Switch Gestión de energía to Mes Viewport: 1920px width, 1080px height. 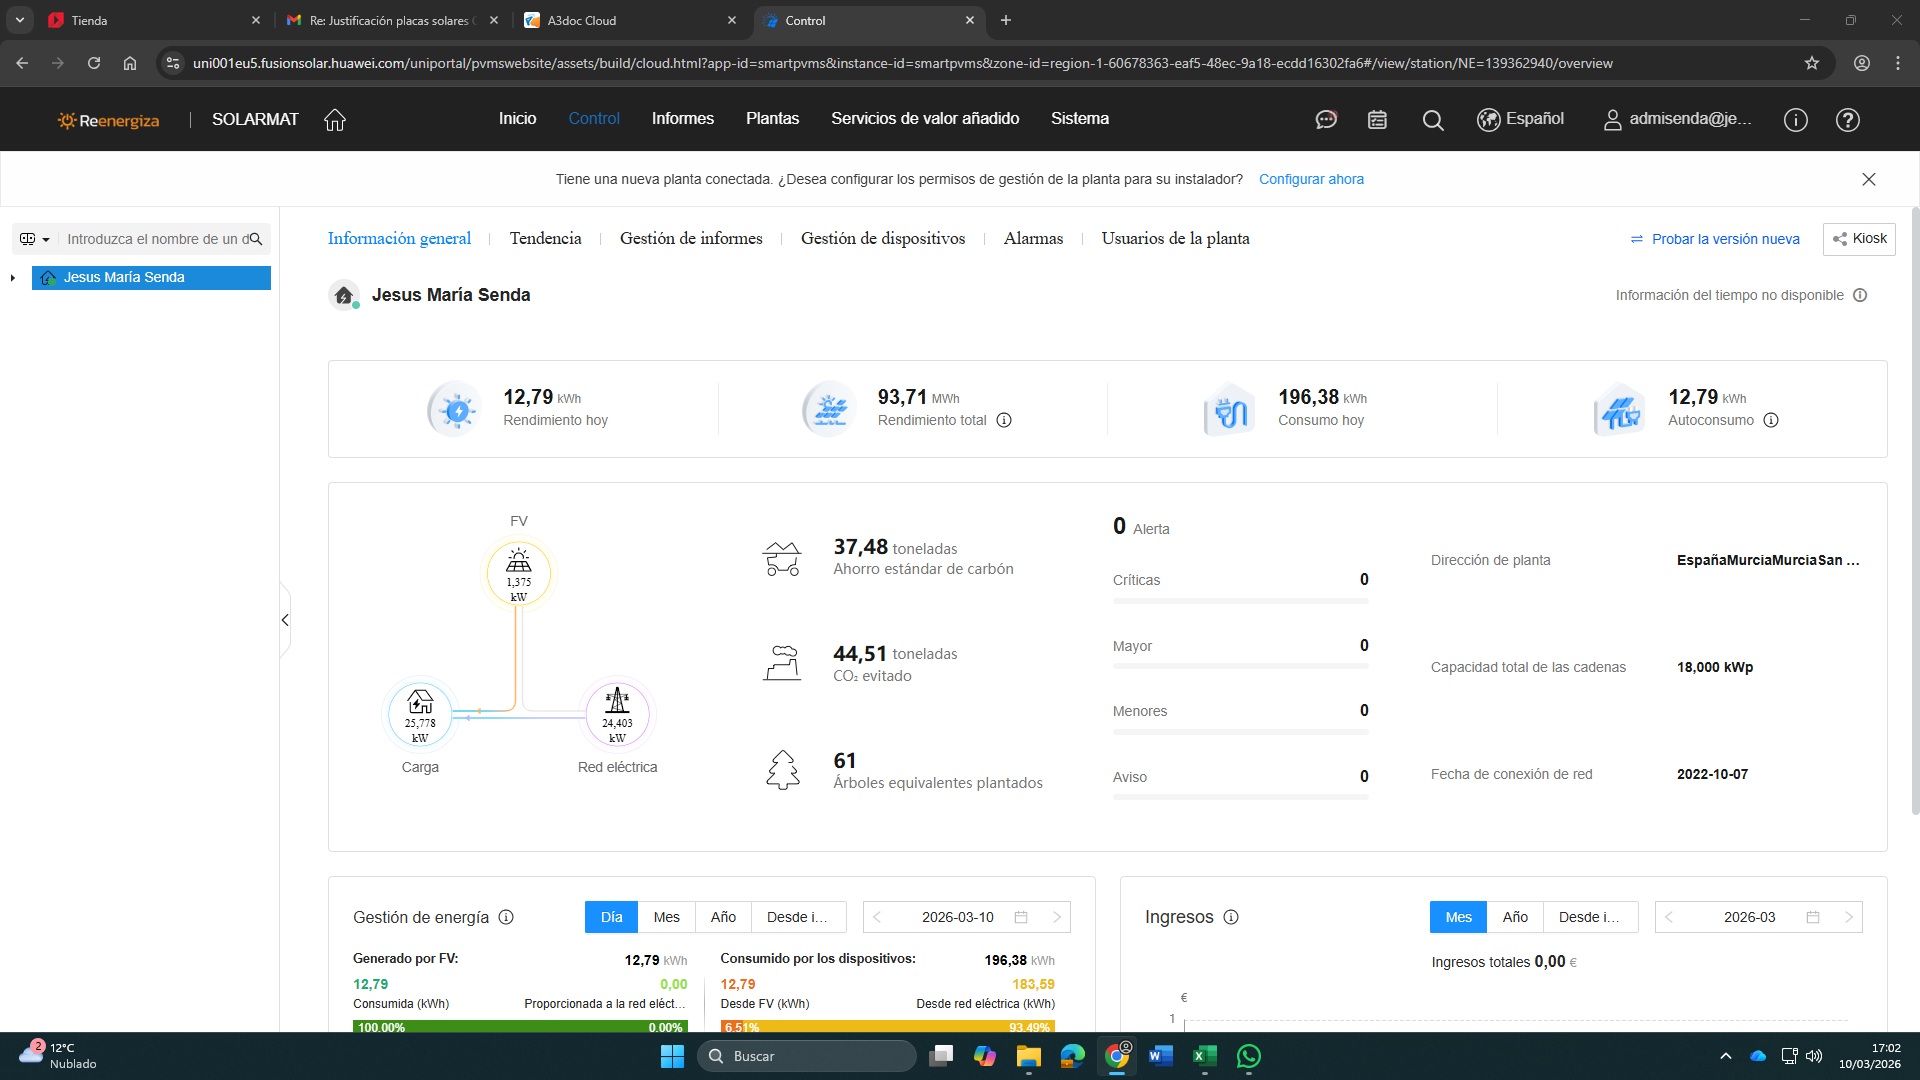click(x=666, y=917)
